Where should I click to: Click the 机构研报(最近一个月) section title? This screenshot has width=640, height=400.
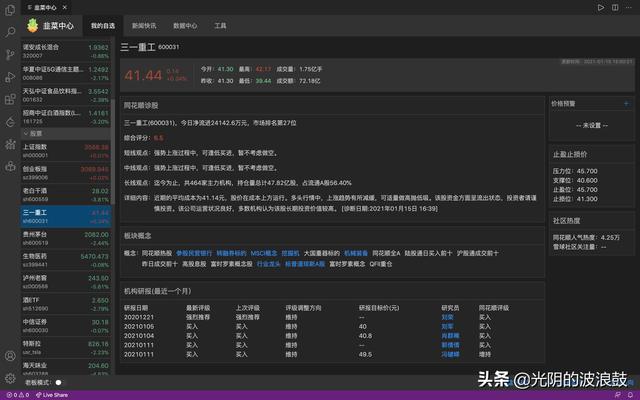157,291
